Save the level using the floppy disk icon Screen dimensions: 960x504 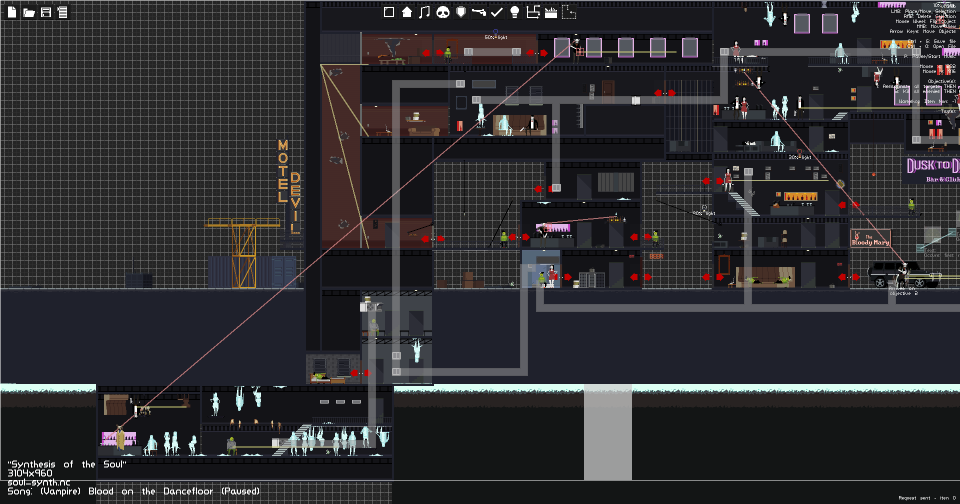(46, 12)
